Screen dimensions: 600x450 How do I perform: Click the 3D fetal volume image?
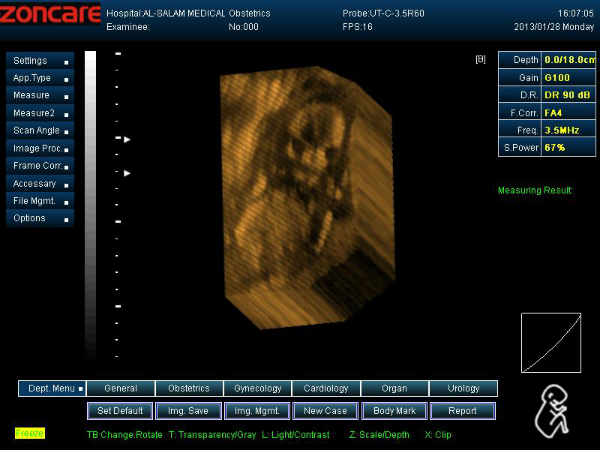(307, 197)
